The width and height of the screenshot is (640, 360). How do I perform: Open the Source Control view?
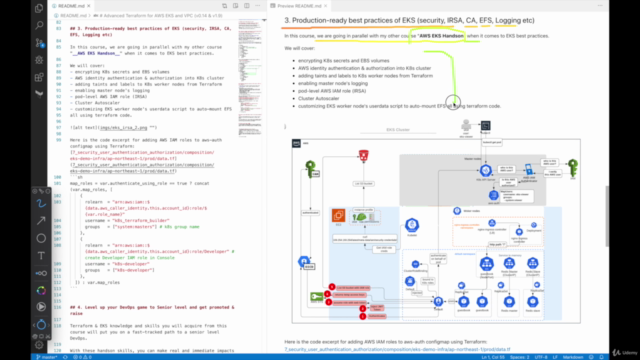pos(39,42)
